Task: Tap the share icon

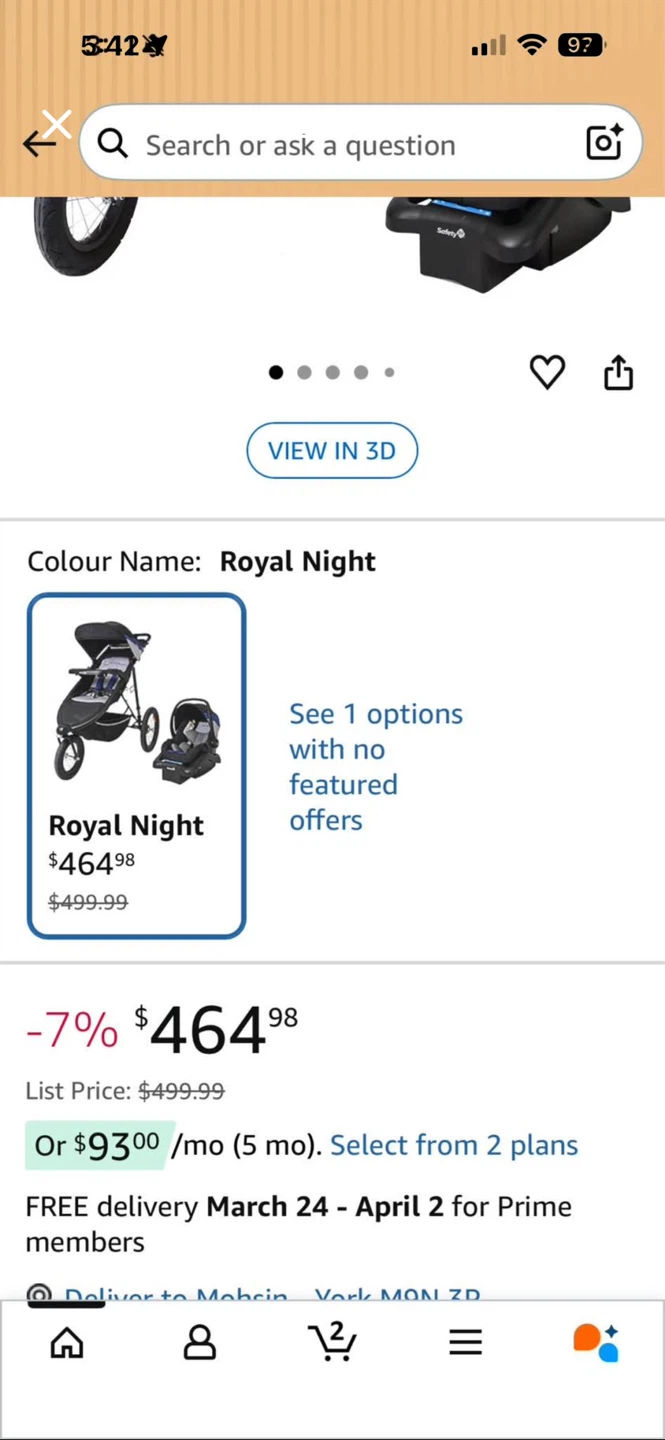Action: (x=619, y=372)
